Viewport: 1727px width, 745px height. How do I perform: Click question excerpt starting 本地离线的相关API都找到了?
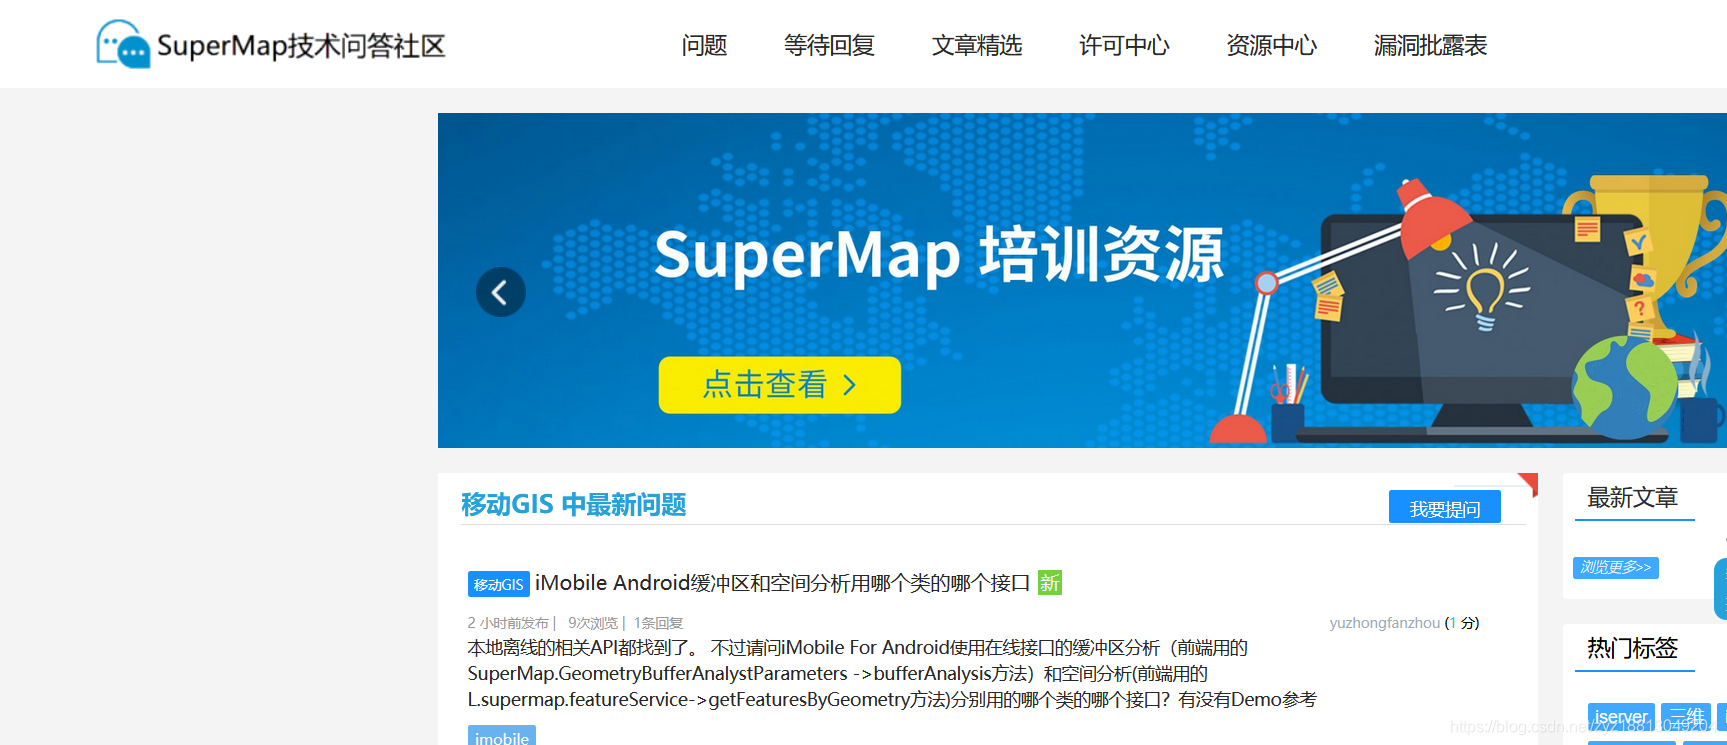click(892, 673)
